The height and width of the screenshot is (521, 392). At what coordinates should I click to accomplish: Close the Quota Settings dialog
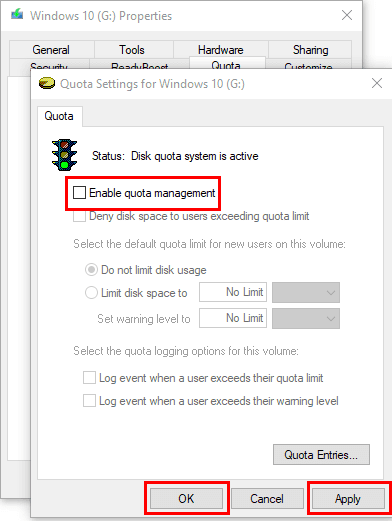pos(377,83)
